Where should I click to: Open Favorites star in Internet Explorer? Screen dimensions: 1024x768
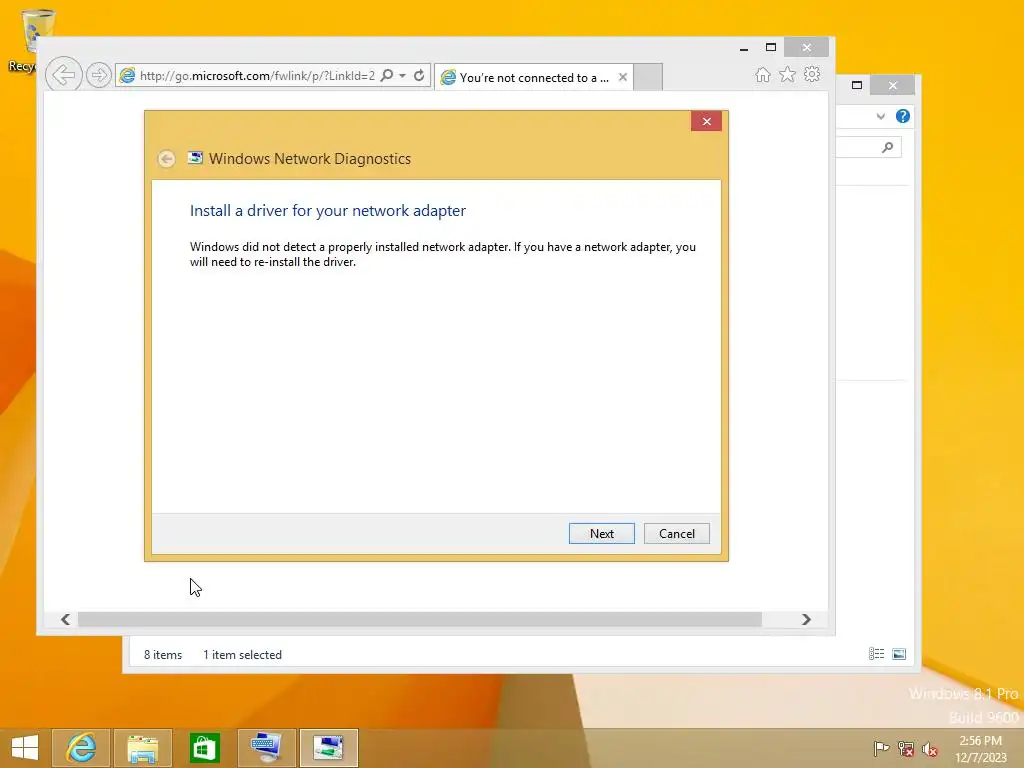[x=788, y=74]
